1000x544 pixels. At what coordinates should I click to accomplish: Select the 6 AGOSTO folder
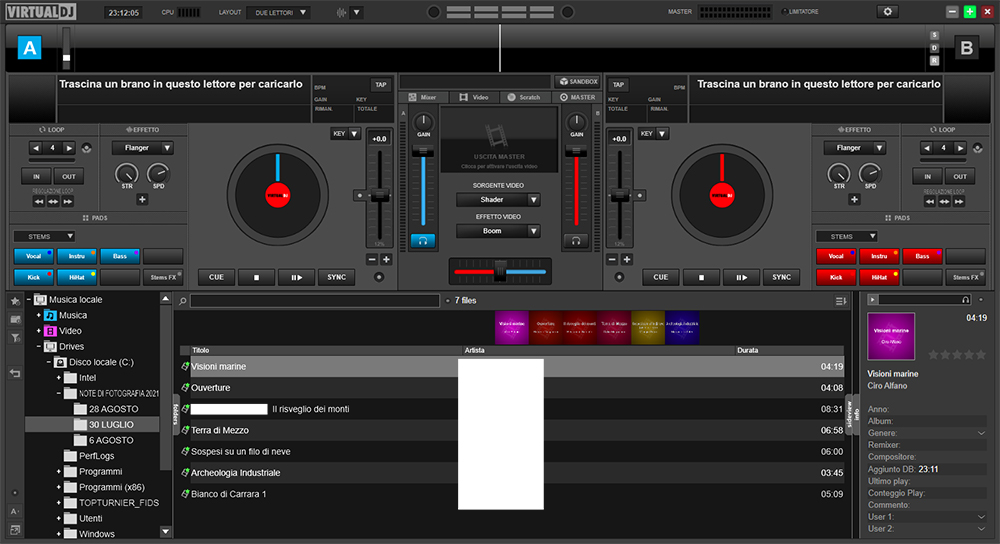pyautogui.click(x=111, y=440)
